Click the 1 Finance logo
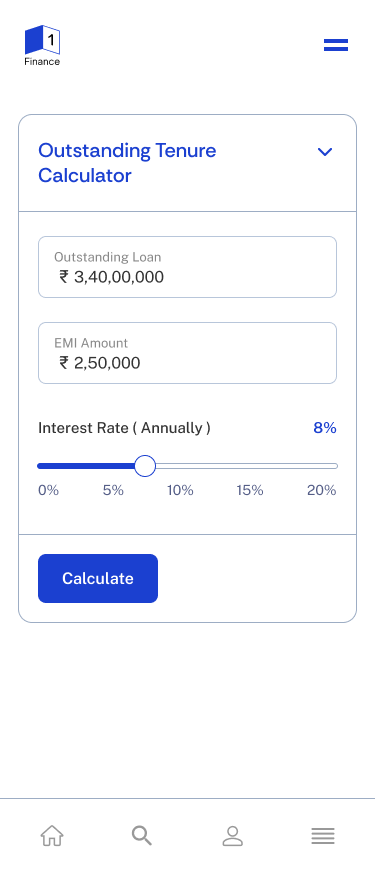Image resolution: width=375 pixels, height=874 pixels. (x=42, y=46)
